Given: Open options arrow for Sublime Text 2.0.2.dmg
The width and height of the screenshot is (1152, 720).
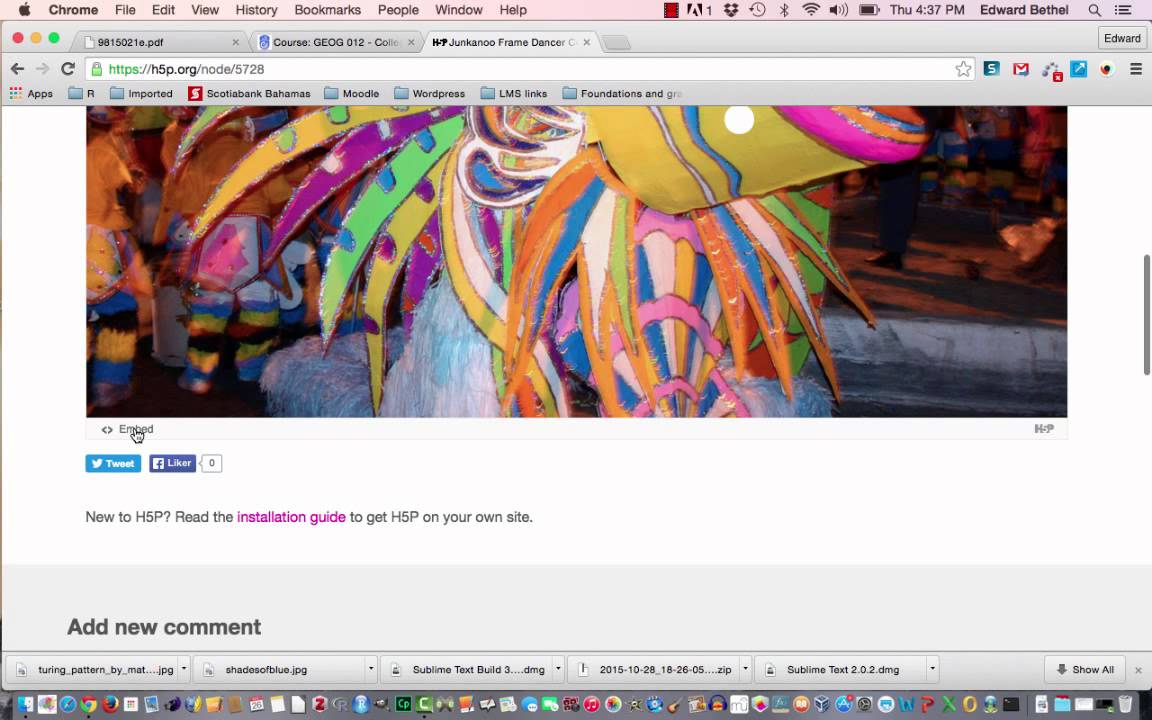Looking at the screenshot, I should (x=932, y=669).
